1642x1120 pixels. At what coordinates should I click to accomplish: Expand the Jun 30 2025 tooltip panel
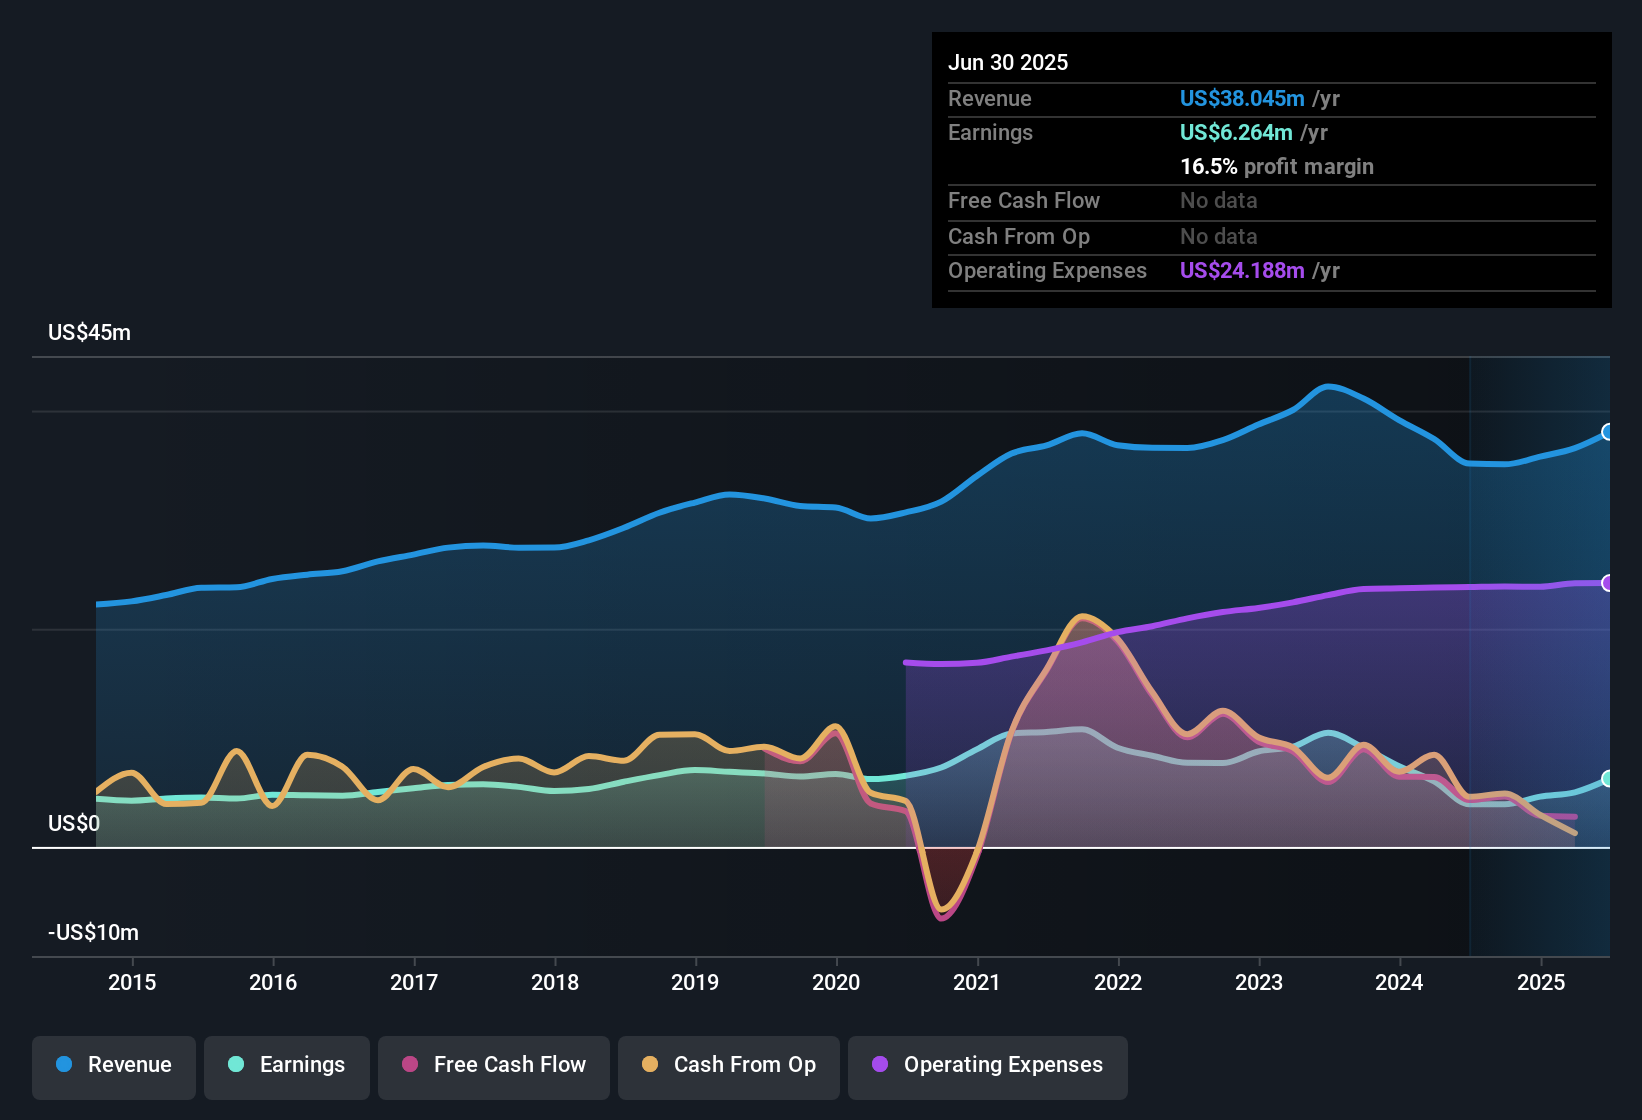1271,170
